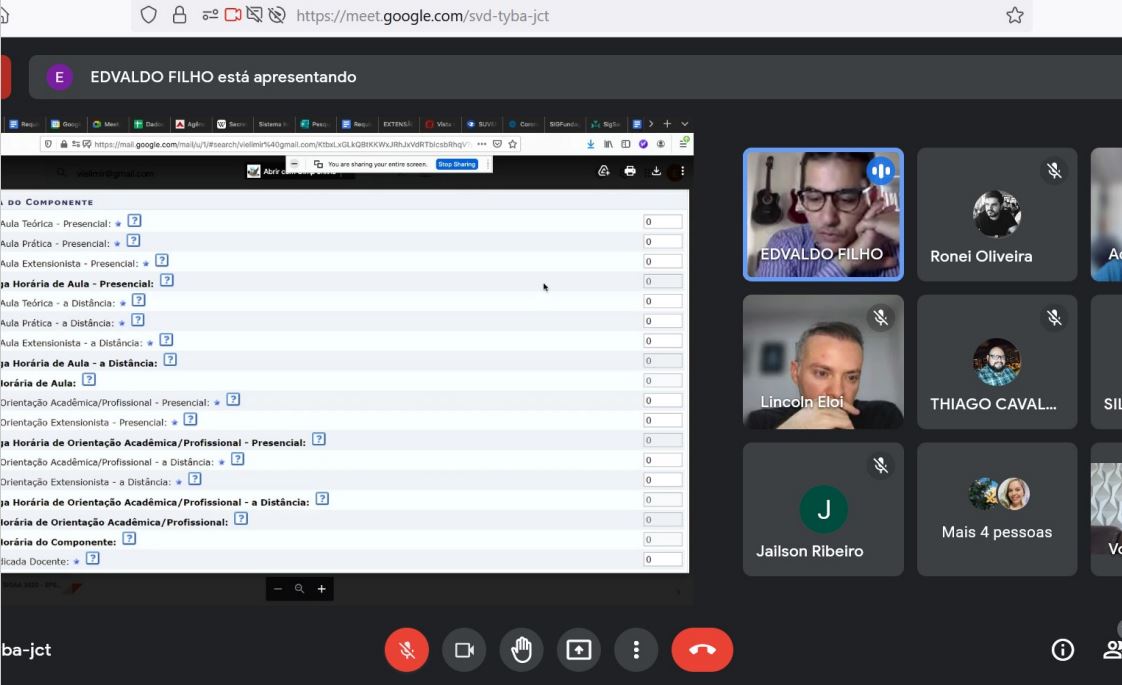Click the shield tracking protection icon
1122x685 pixels.
(x=148, y=15)
